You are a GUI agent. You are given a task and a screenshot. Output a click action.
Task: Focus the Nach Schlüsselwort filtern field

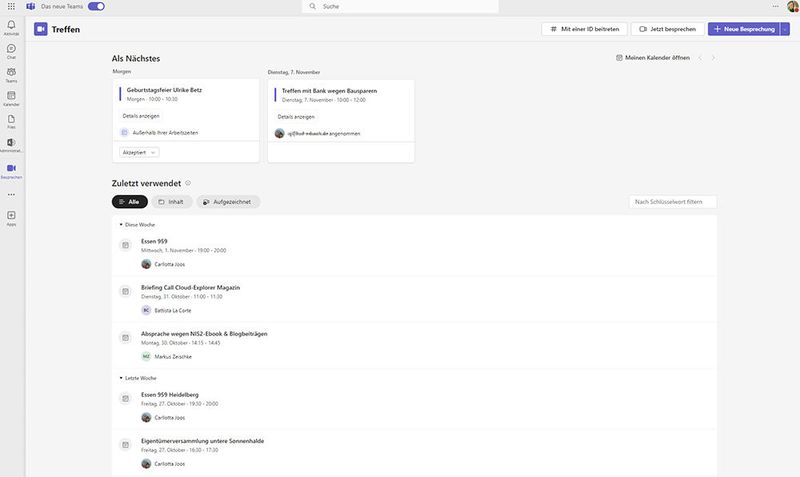(673, 202)
